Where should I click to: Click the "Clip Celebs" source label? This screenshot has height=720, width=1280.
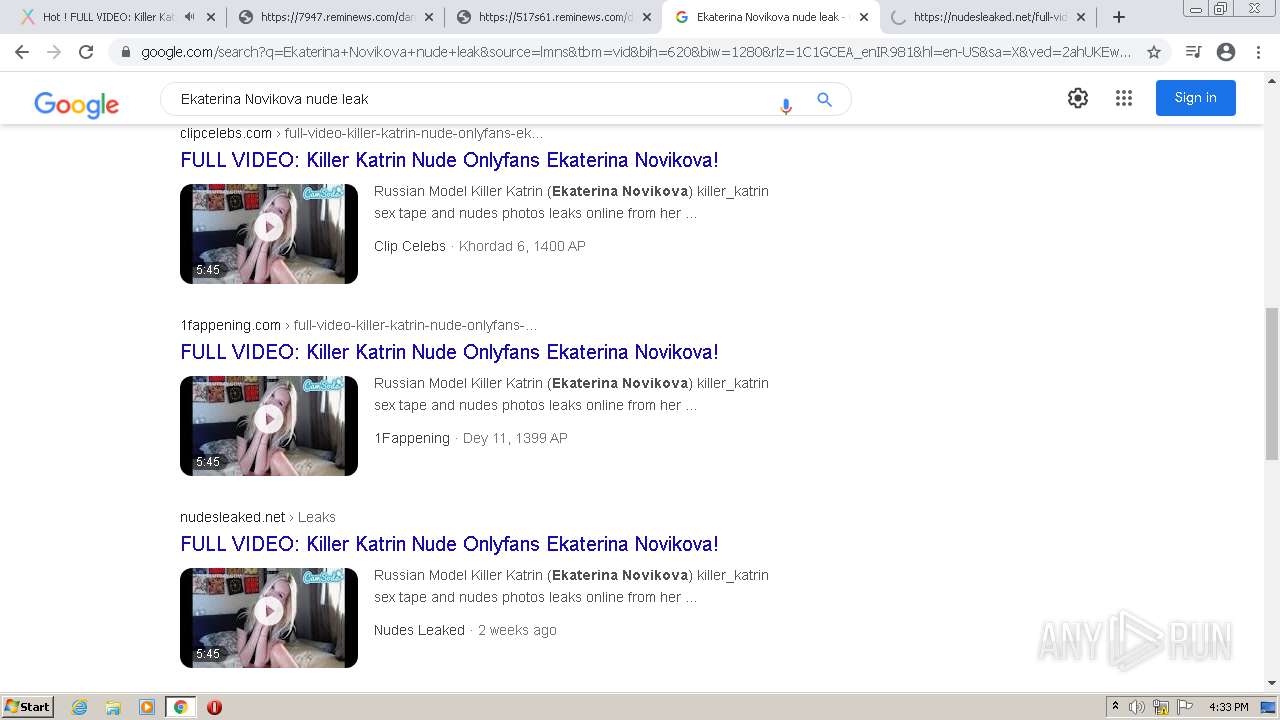click(x=410, y=246)
